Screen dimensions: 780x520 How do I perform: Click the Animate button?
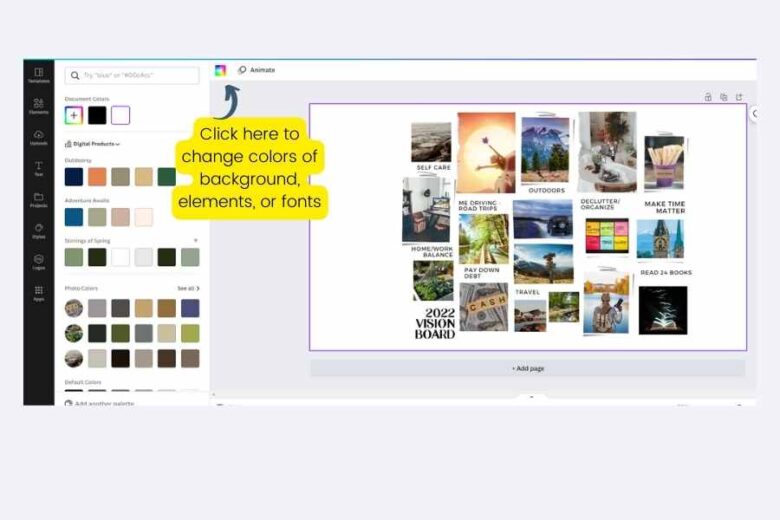click(x=256, y=70)
